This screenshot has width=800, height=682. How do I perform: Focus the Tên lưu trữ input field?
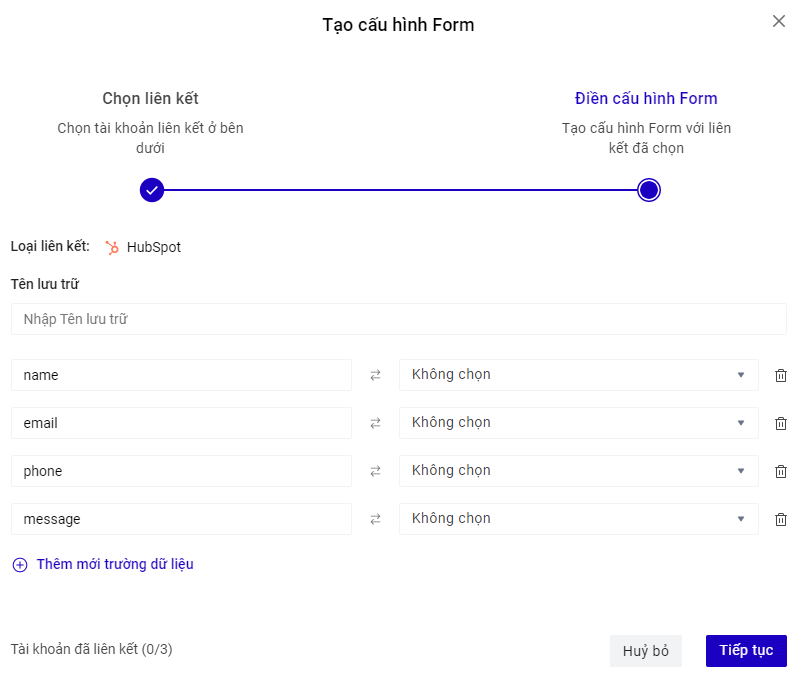click(x=398, y=319)
